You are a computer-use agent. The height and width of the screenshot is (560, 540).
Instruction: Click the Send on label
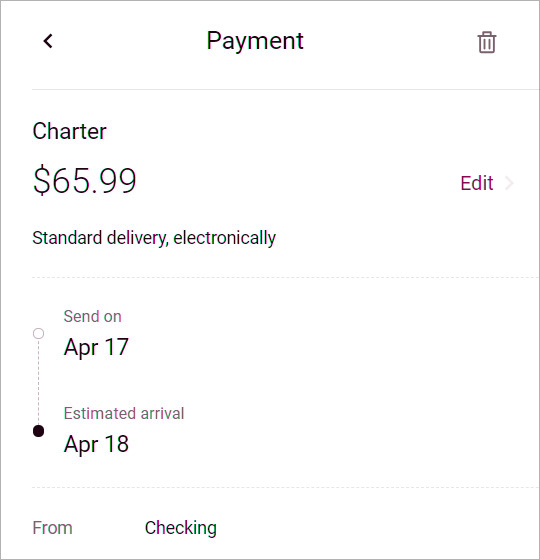[92, 316]
